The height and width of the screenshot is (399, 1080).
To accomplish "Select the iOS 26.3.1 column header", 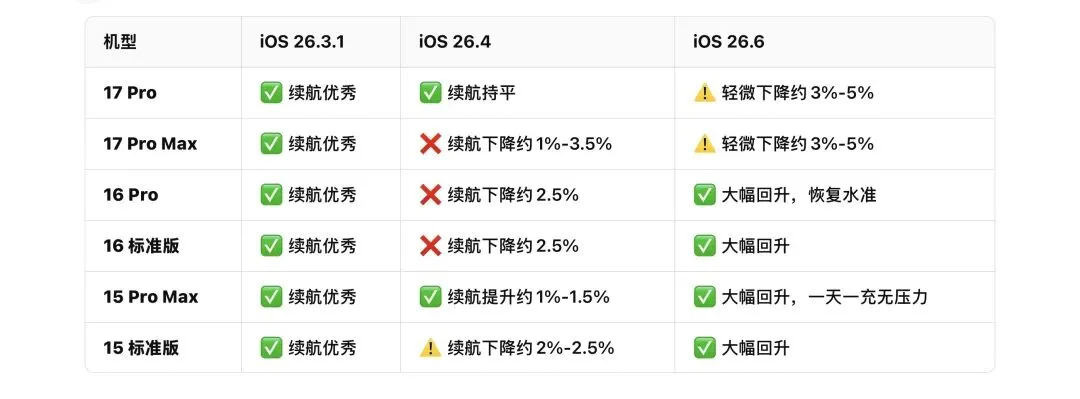I will click(302, 42).
